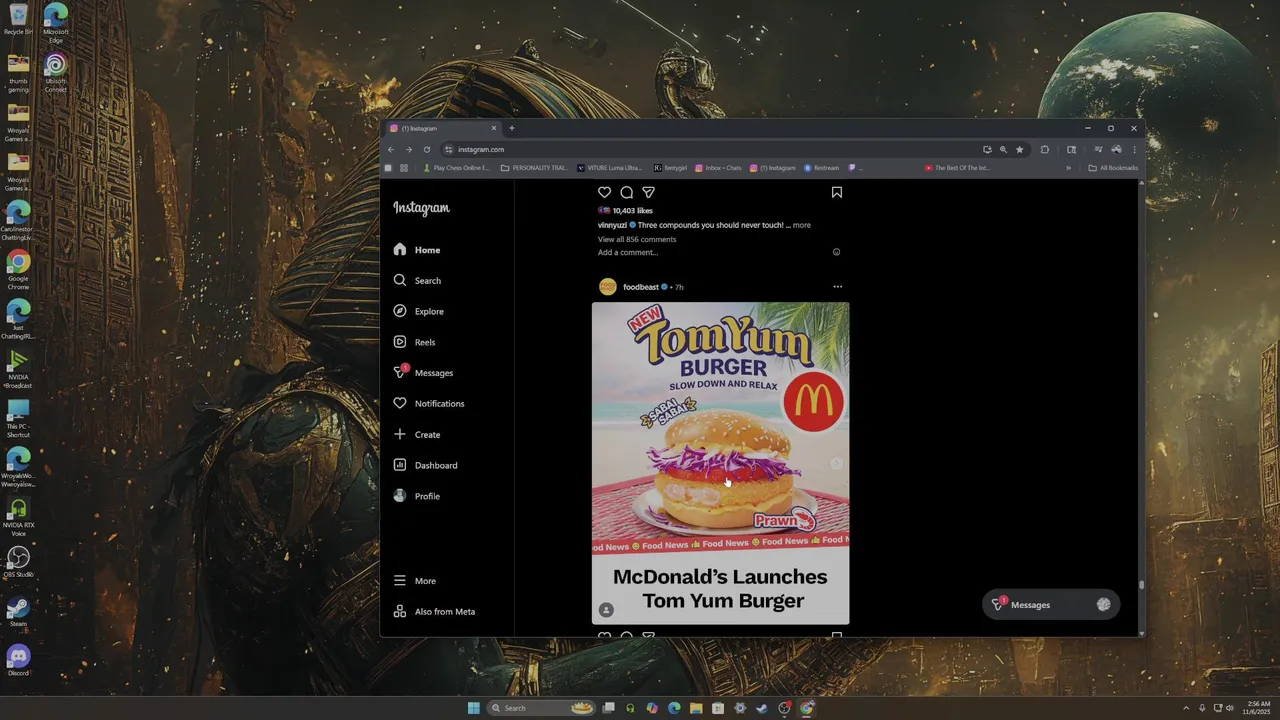Image resolution: width=1280 pixels, height=720 pixels.
Task: Expand caption with the 'more' link
Action: tap(802, 225)
